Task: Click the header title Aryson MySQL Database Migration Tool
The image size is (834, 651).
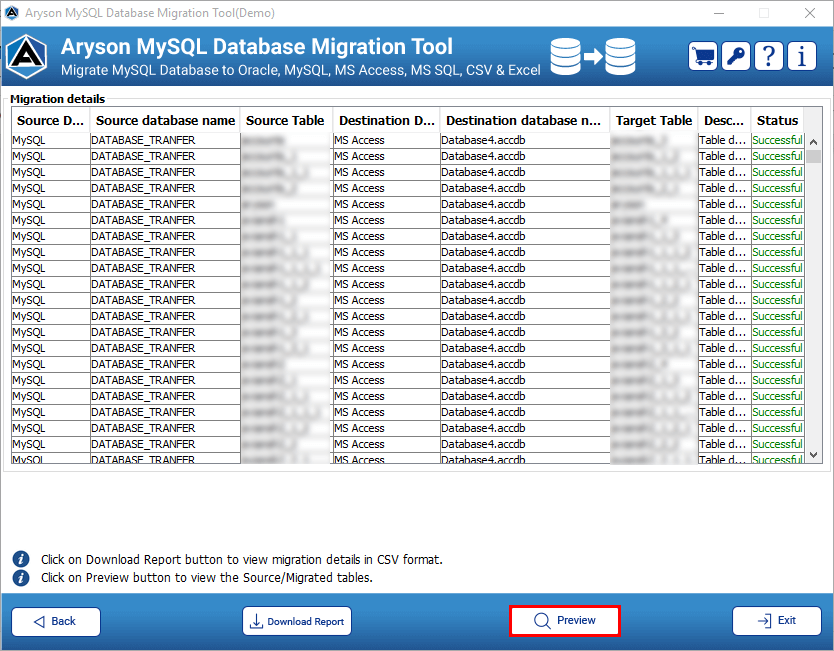Action: 257,47
